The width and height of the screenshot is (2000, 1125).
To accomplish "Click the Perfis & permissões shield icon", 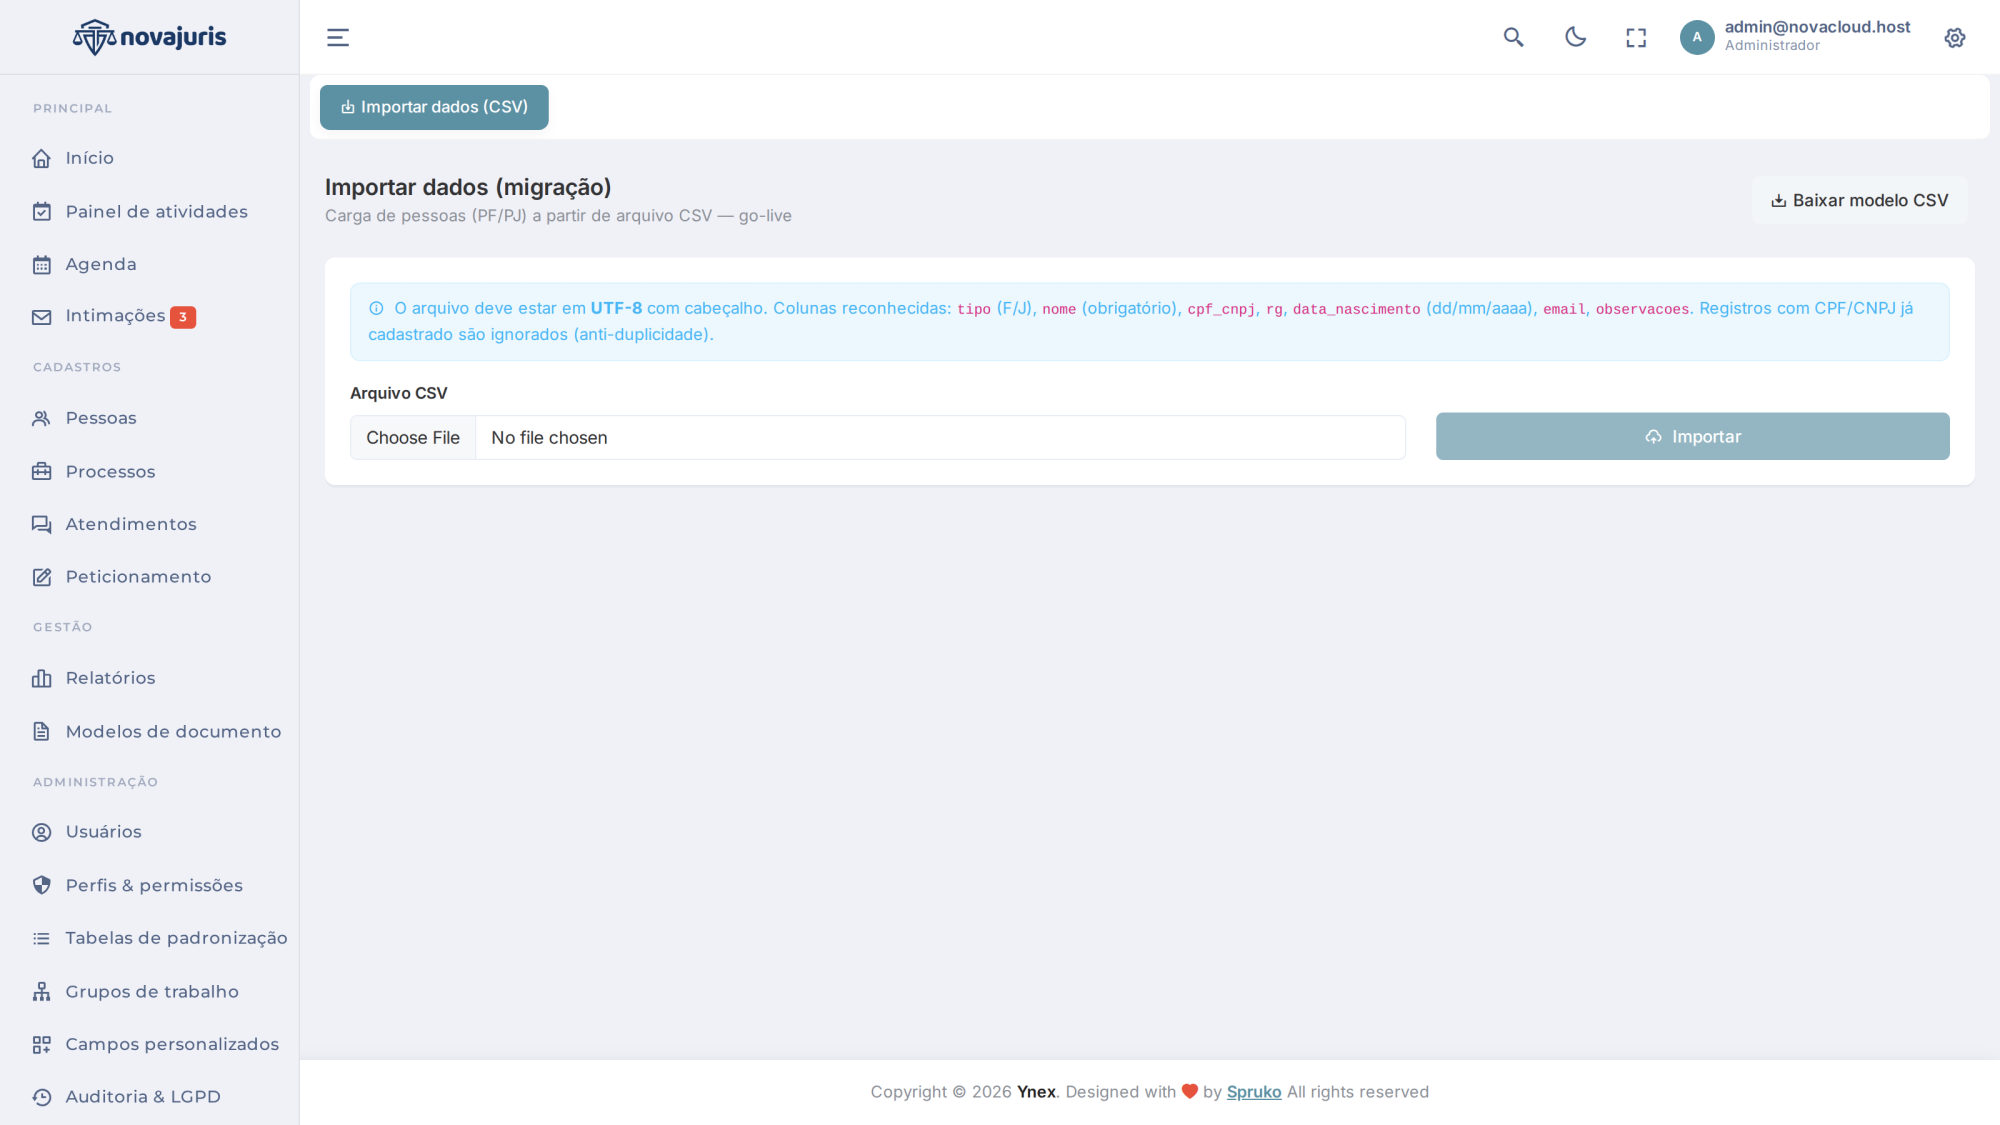I will (41, 885).
